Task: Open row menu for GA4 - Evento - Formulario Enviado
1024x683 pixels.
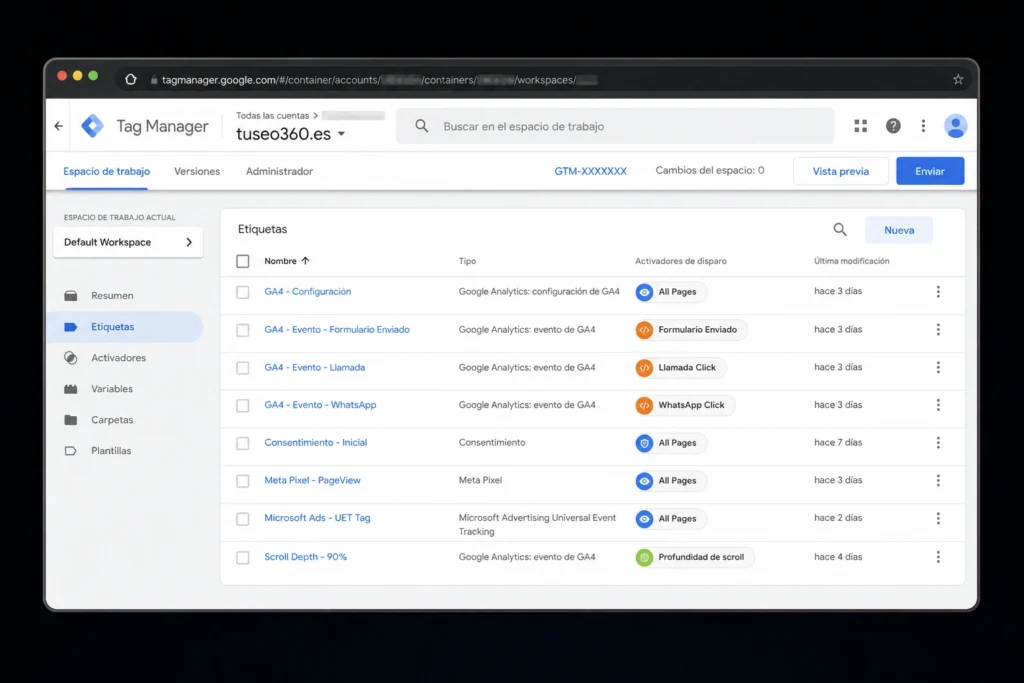Action: [938, 330]
